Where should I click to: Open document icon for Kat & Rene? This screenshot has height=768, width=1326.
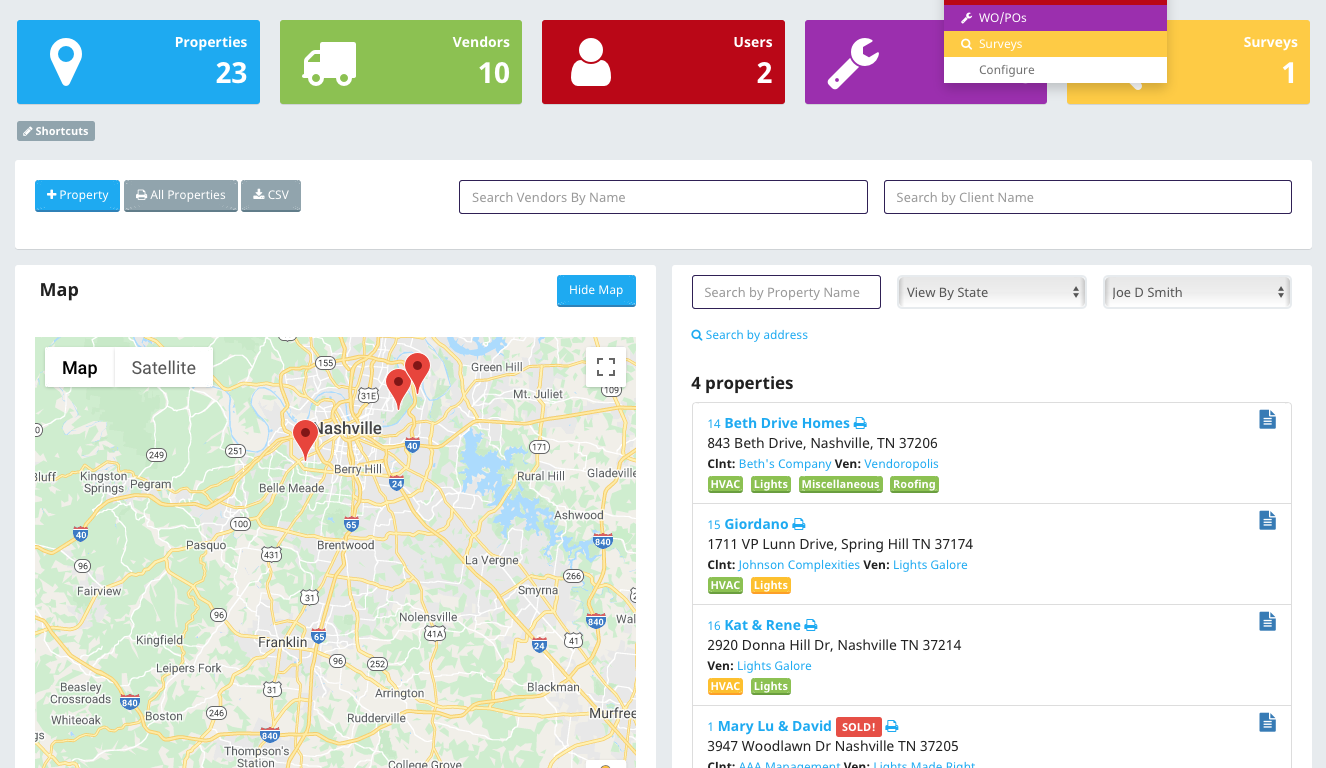point(1267,622)
